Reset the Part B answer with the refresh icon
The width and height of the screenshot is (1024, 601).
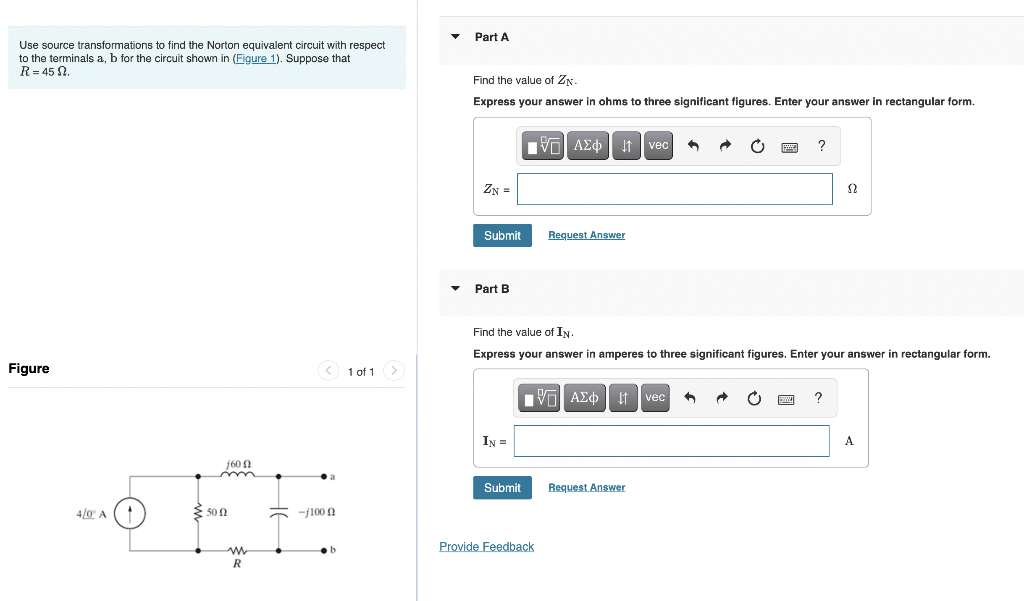753,397
